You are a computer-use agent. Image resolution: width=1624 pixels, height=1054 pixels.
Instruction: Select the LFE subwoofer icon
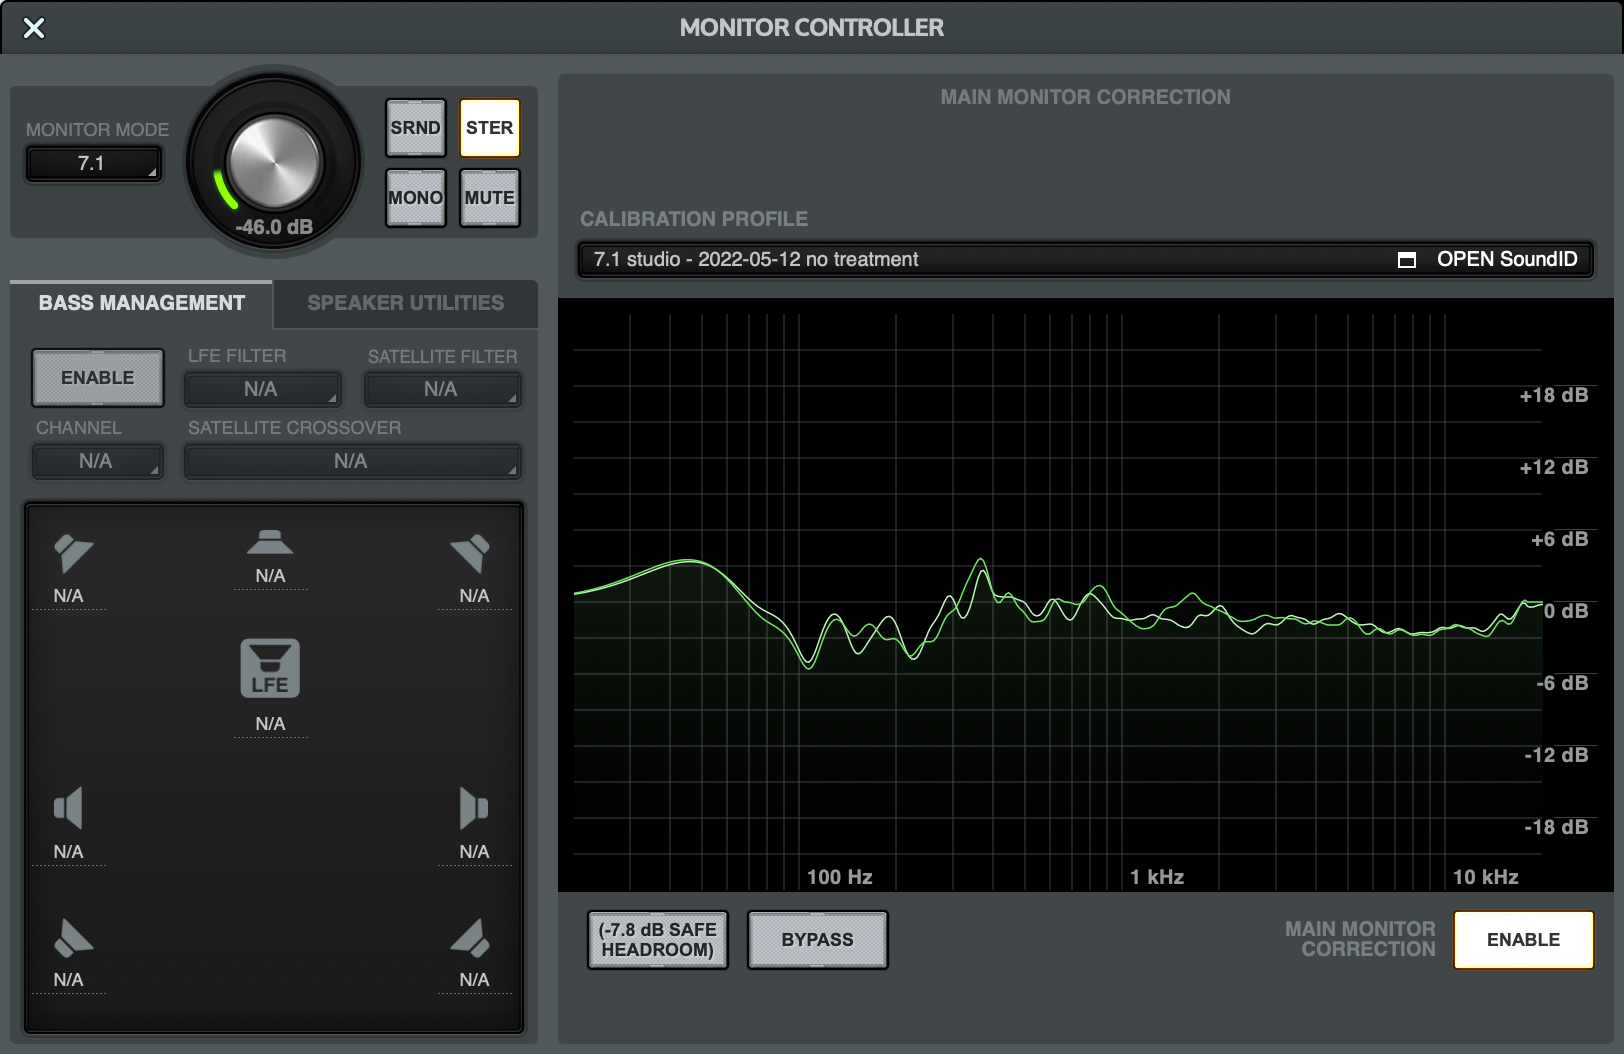click(270, 668)
